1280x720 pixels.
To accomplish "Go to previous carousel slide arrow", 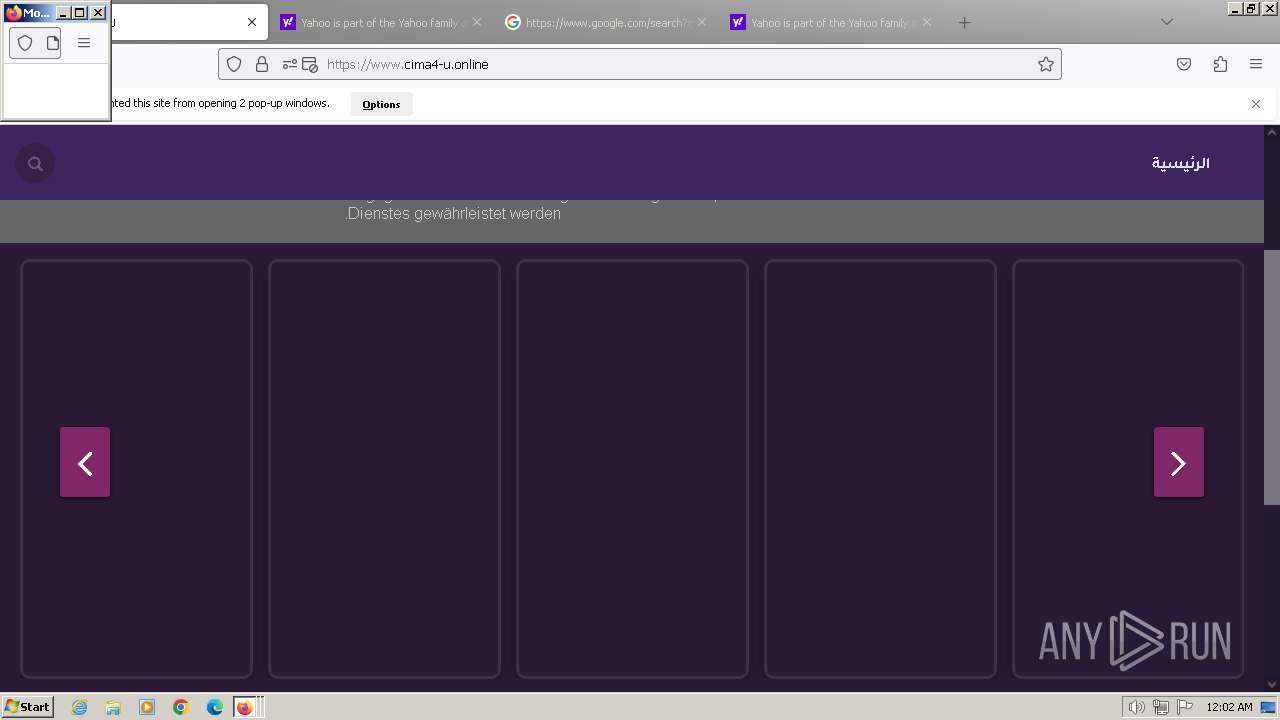I will tap(85, 462).
